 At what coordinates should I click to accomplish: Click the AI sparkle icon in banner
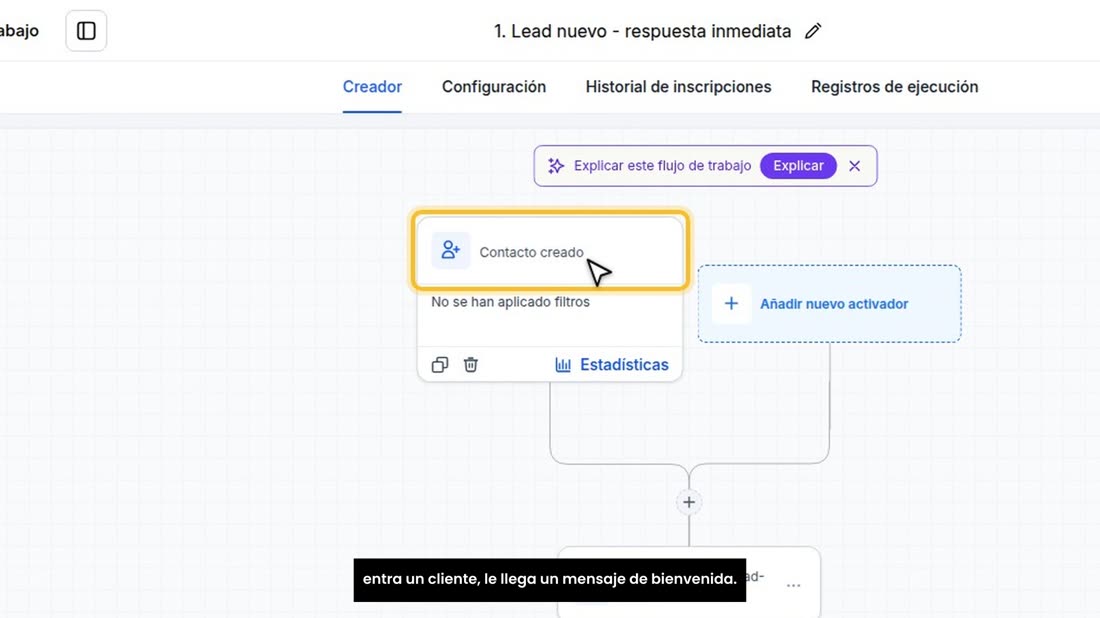click(x=556, y=166)
